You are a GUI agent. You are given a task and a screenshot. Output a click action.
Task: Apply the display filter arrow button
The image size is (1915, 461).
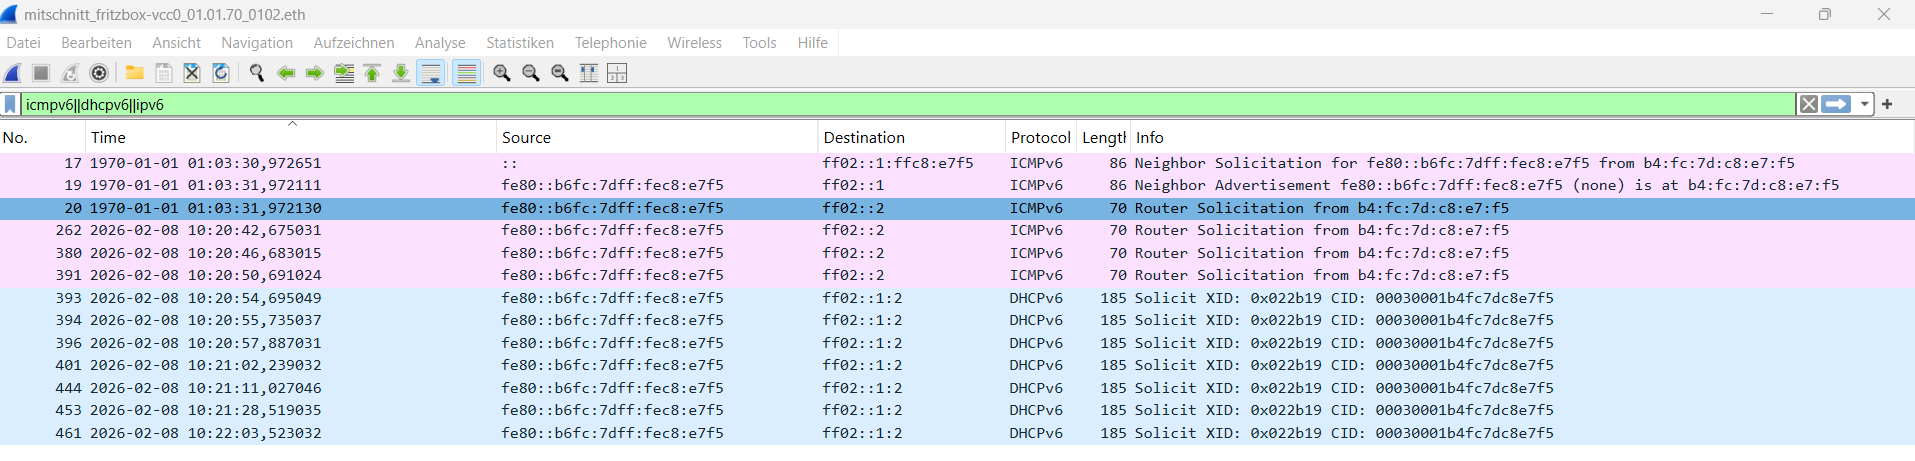point(1836,104)
